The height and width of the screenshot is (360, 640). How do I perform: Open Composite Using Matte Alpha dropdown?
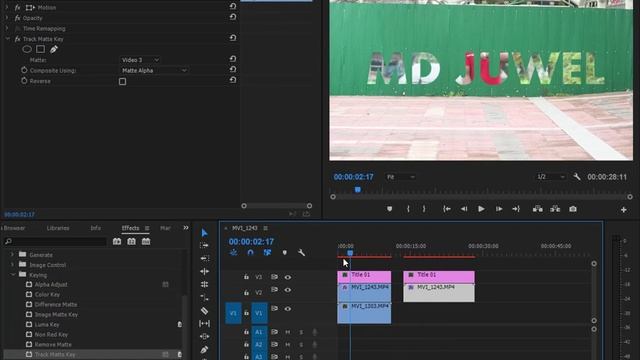click(x=154, y=71)
